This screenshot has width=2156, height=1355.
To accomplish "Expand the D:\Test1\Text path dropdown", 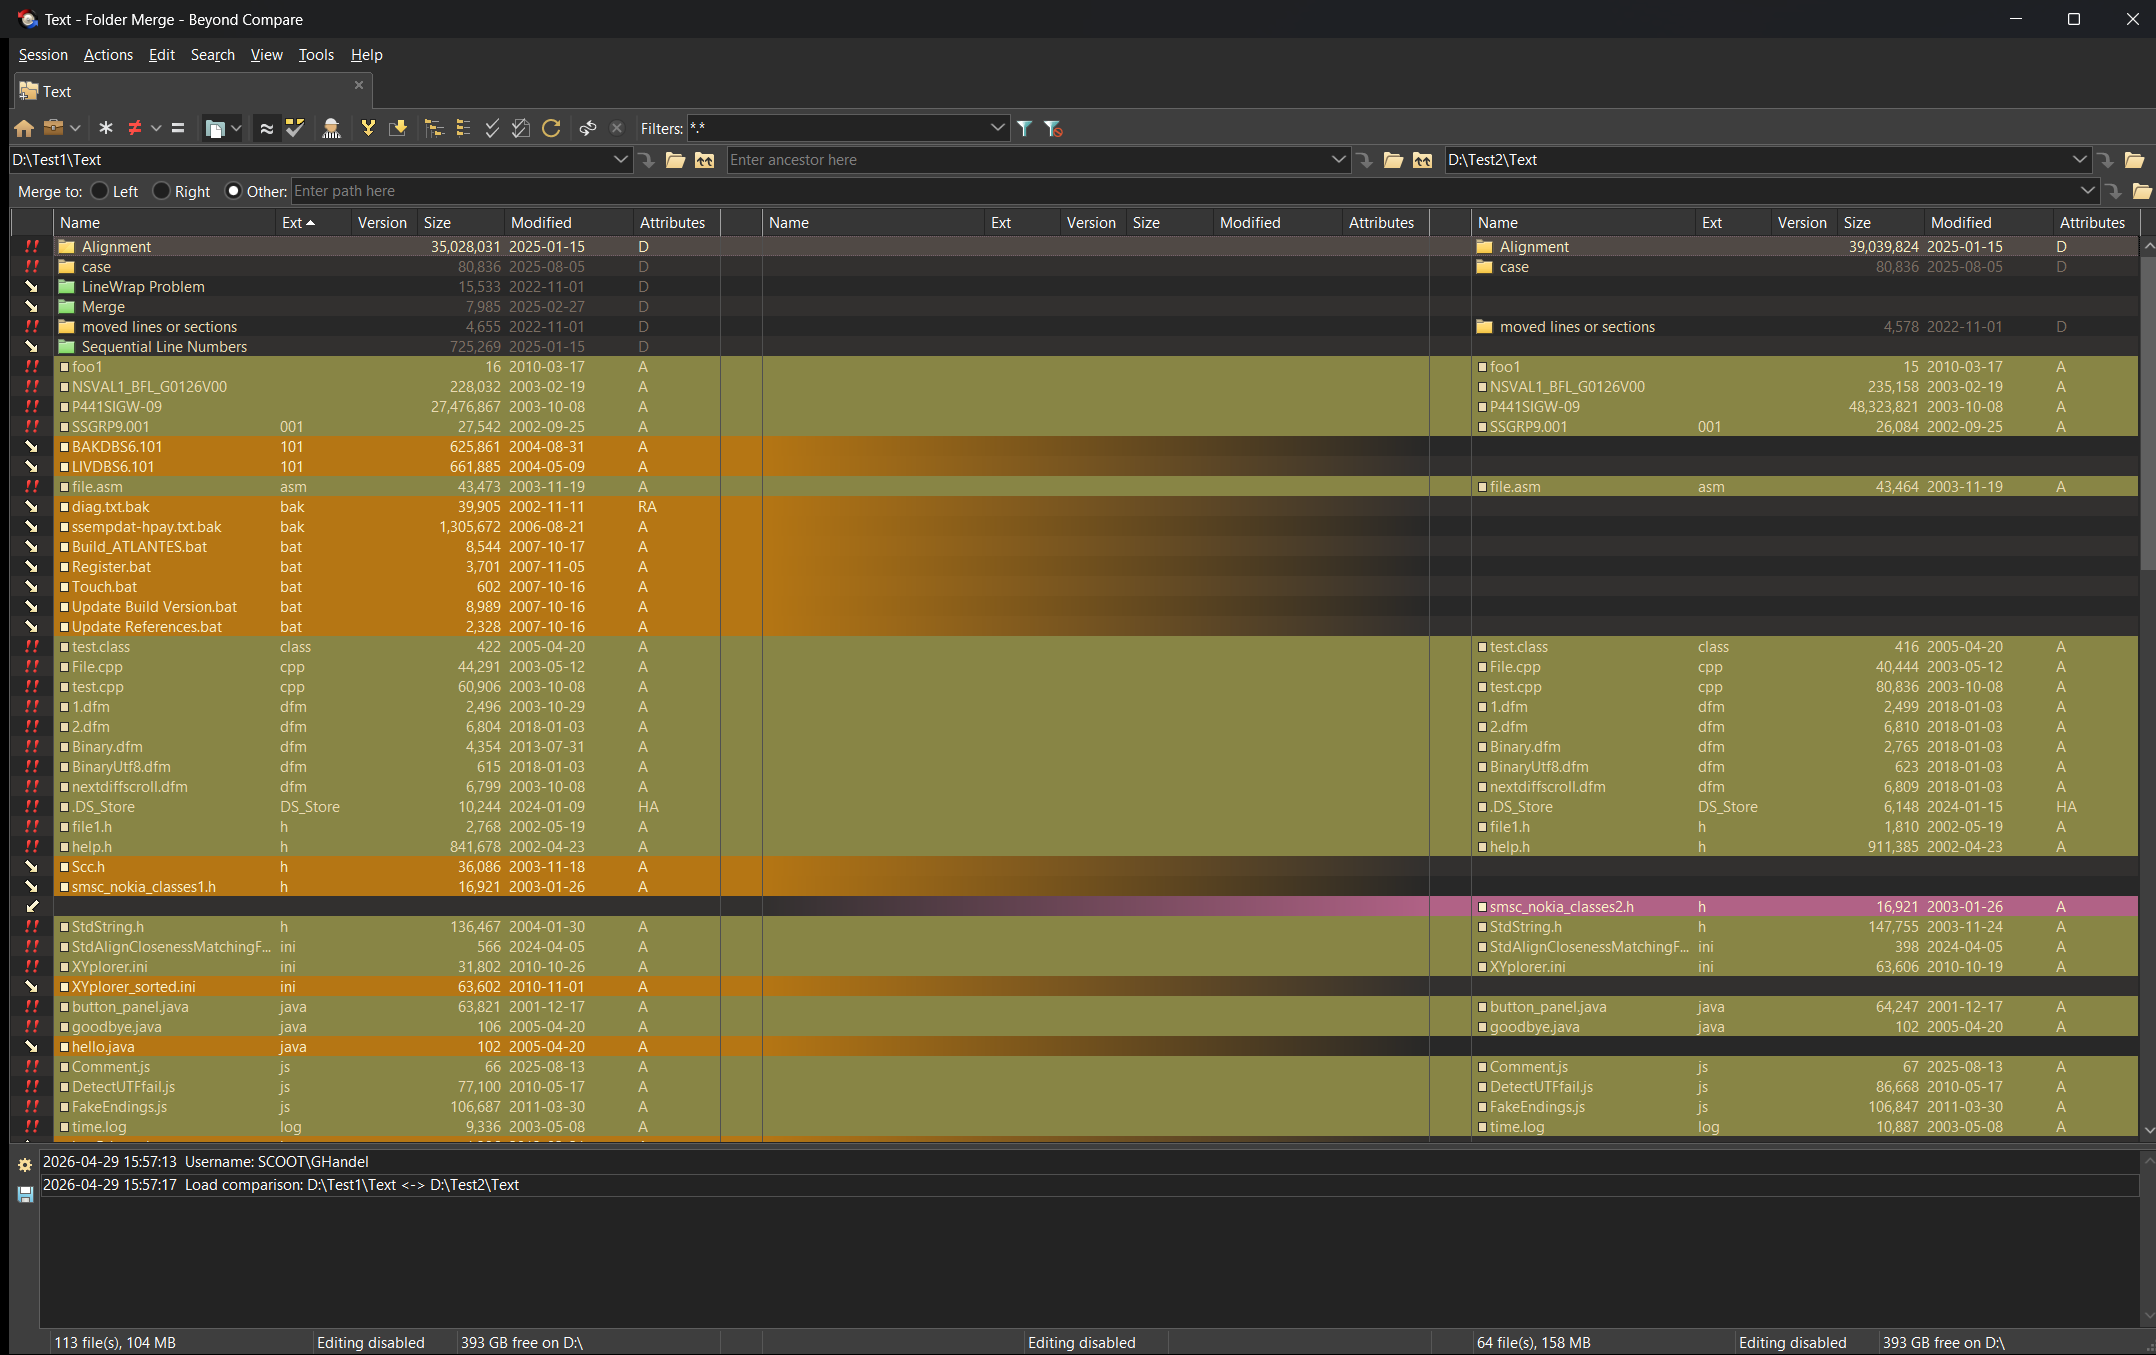I will 620,160.
